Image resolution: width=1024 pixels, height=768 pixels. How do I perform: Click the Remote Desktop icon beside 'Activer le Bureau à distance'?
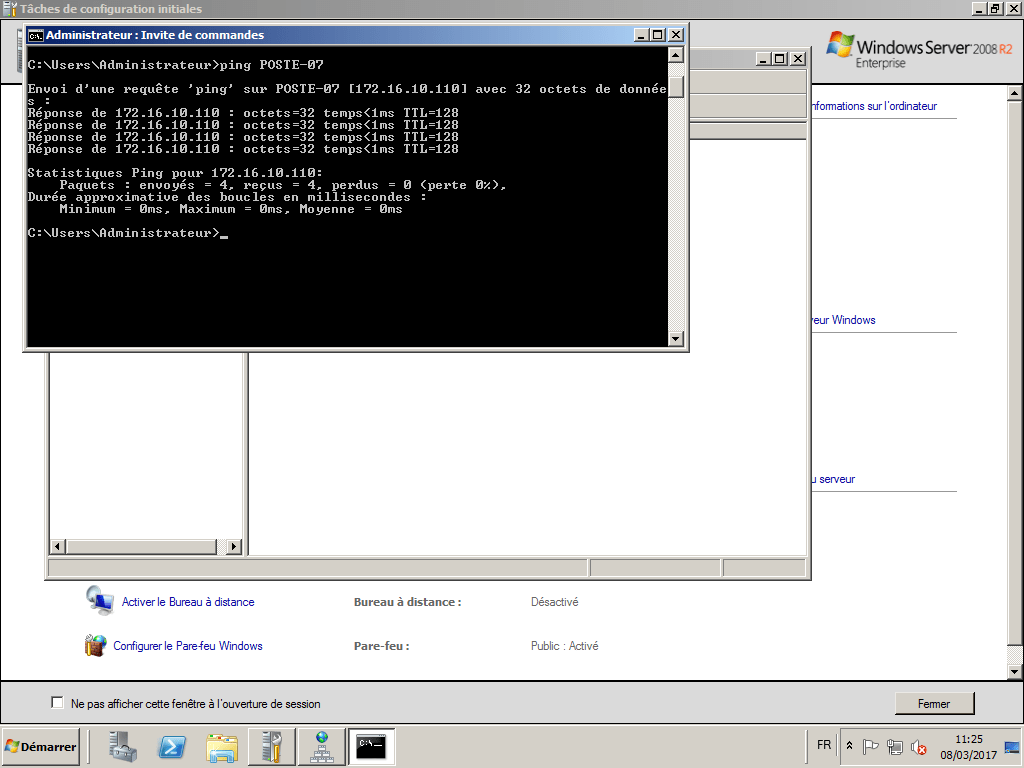(99, 601)
